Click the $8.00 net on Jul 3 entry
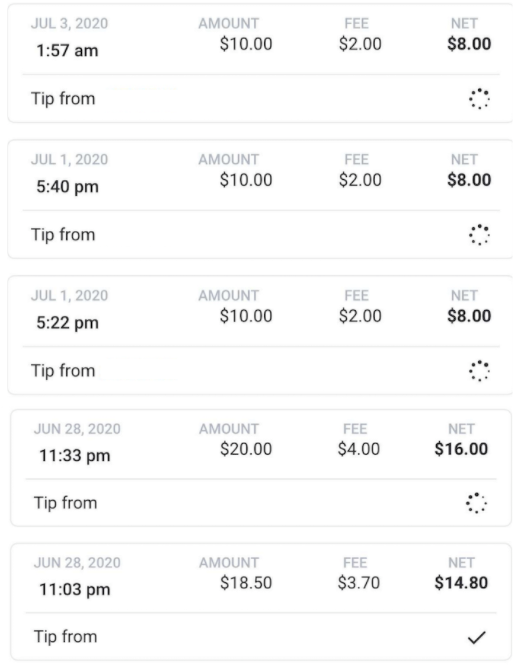 click(469, 44)
